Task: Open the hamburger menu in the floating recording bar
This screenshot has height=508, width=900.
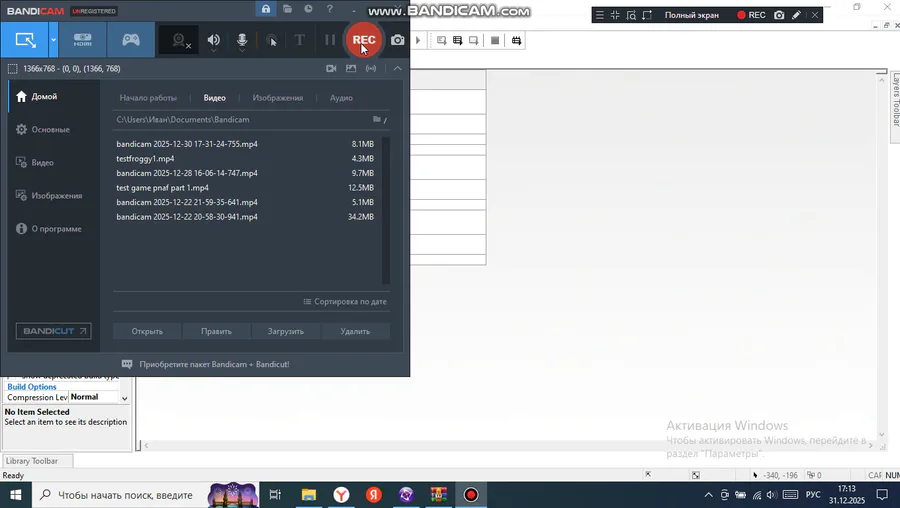Action: tap(600, 15)
